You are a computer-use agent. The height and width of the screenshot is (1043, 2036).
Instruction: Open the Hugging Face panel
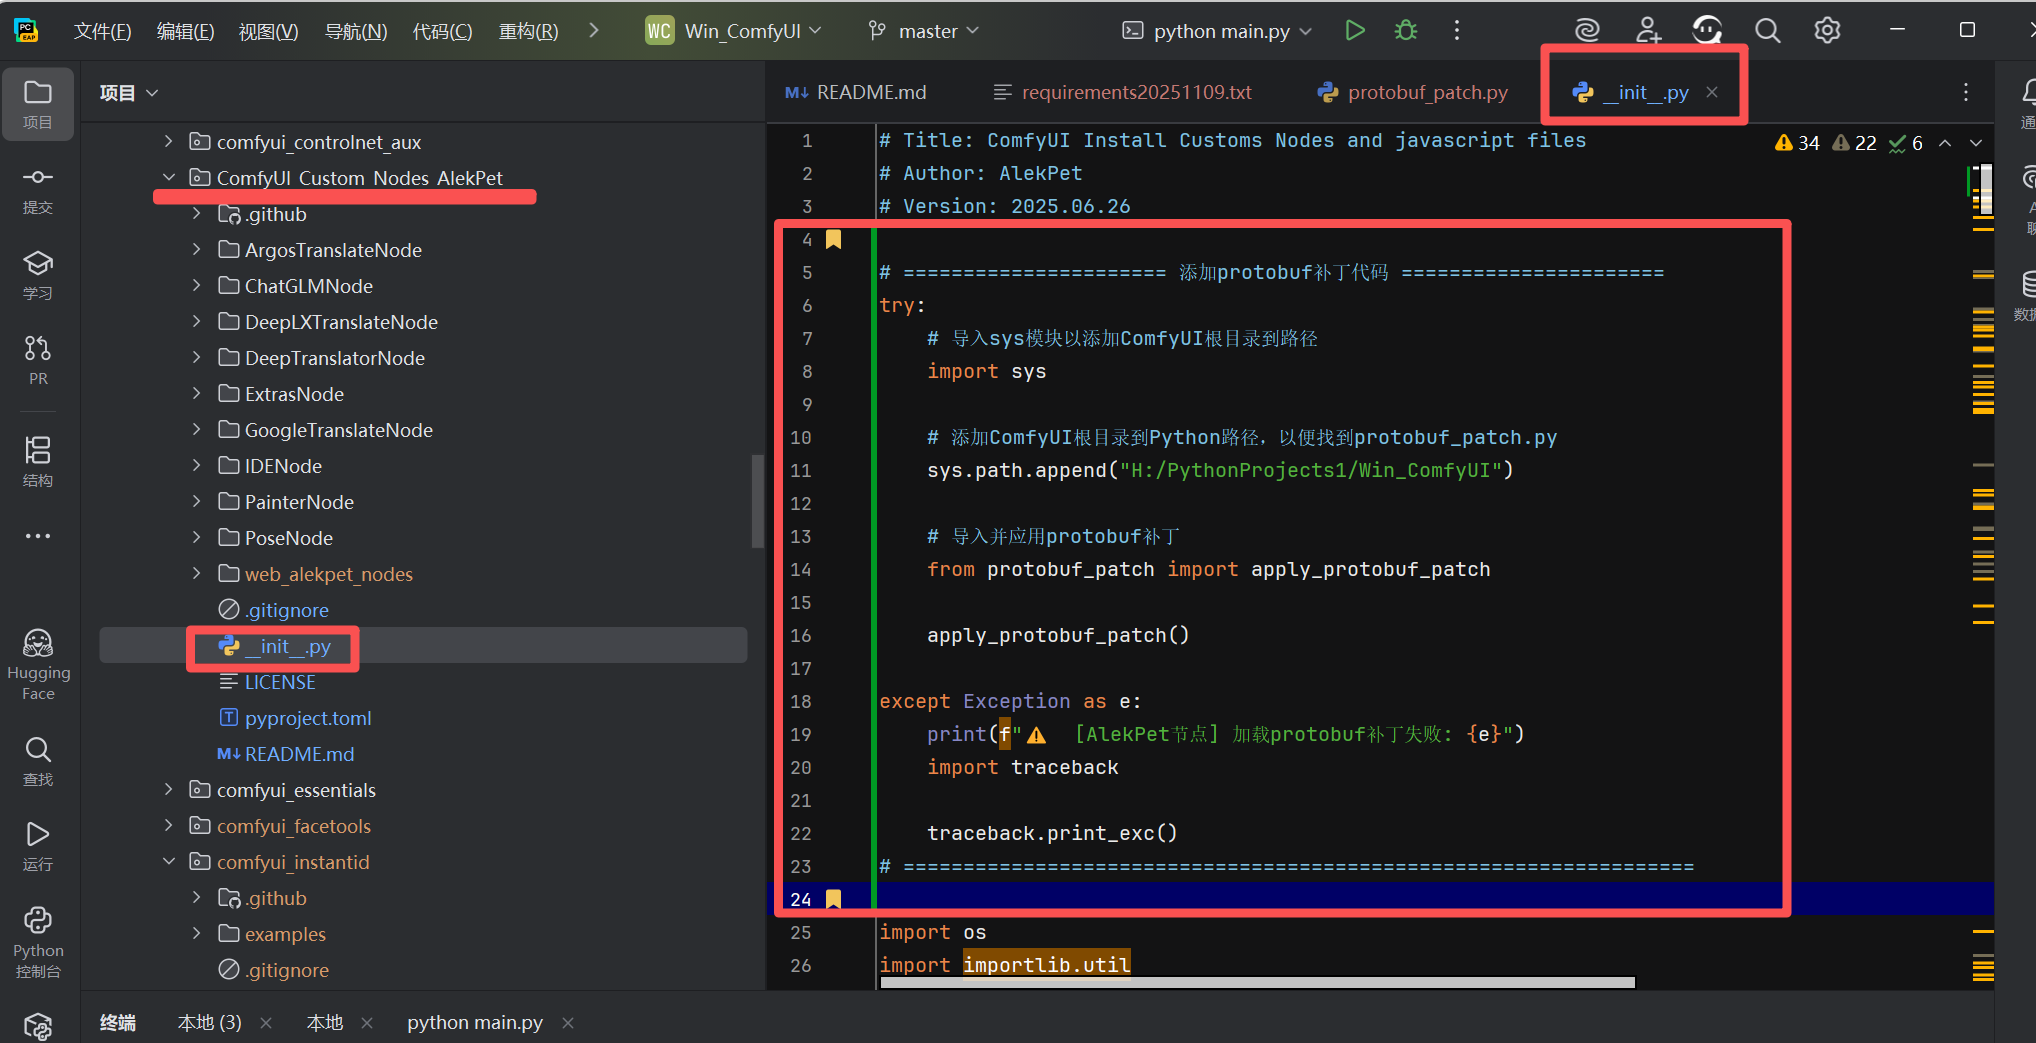tap(38, 664)
